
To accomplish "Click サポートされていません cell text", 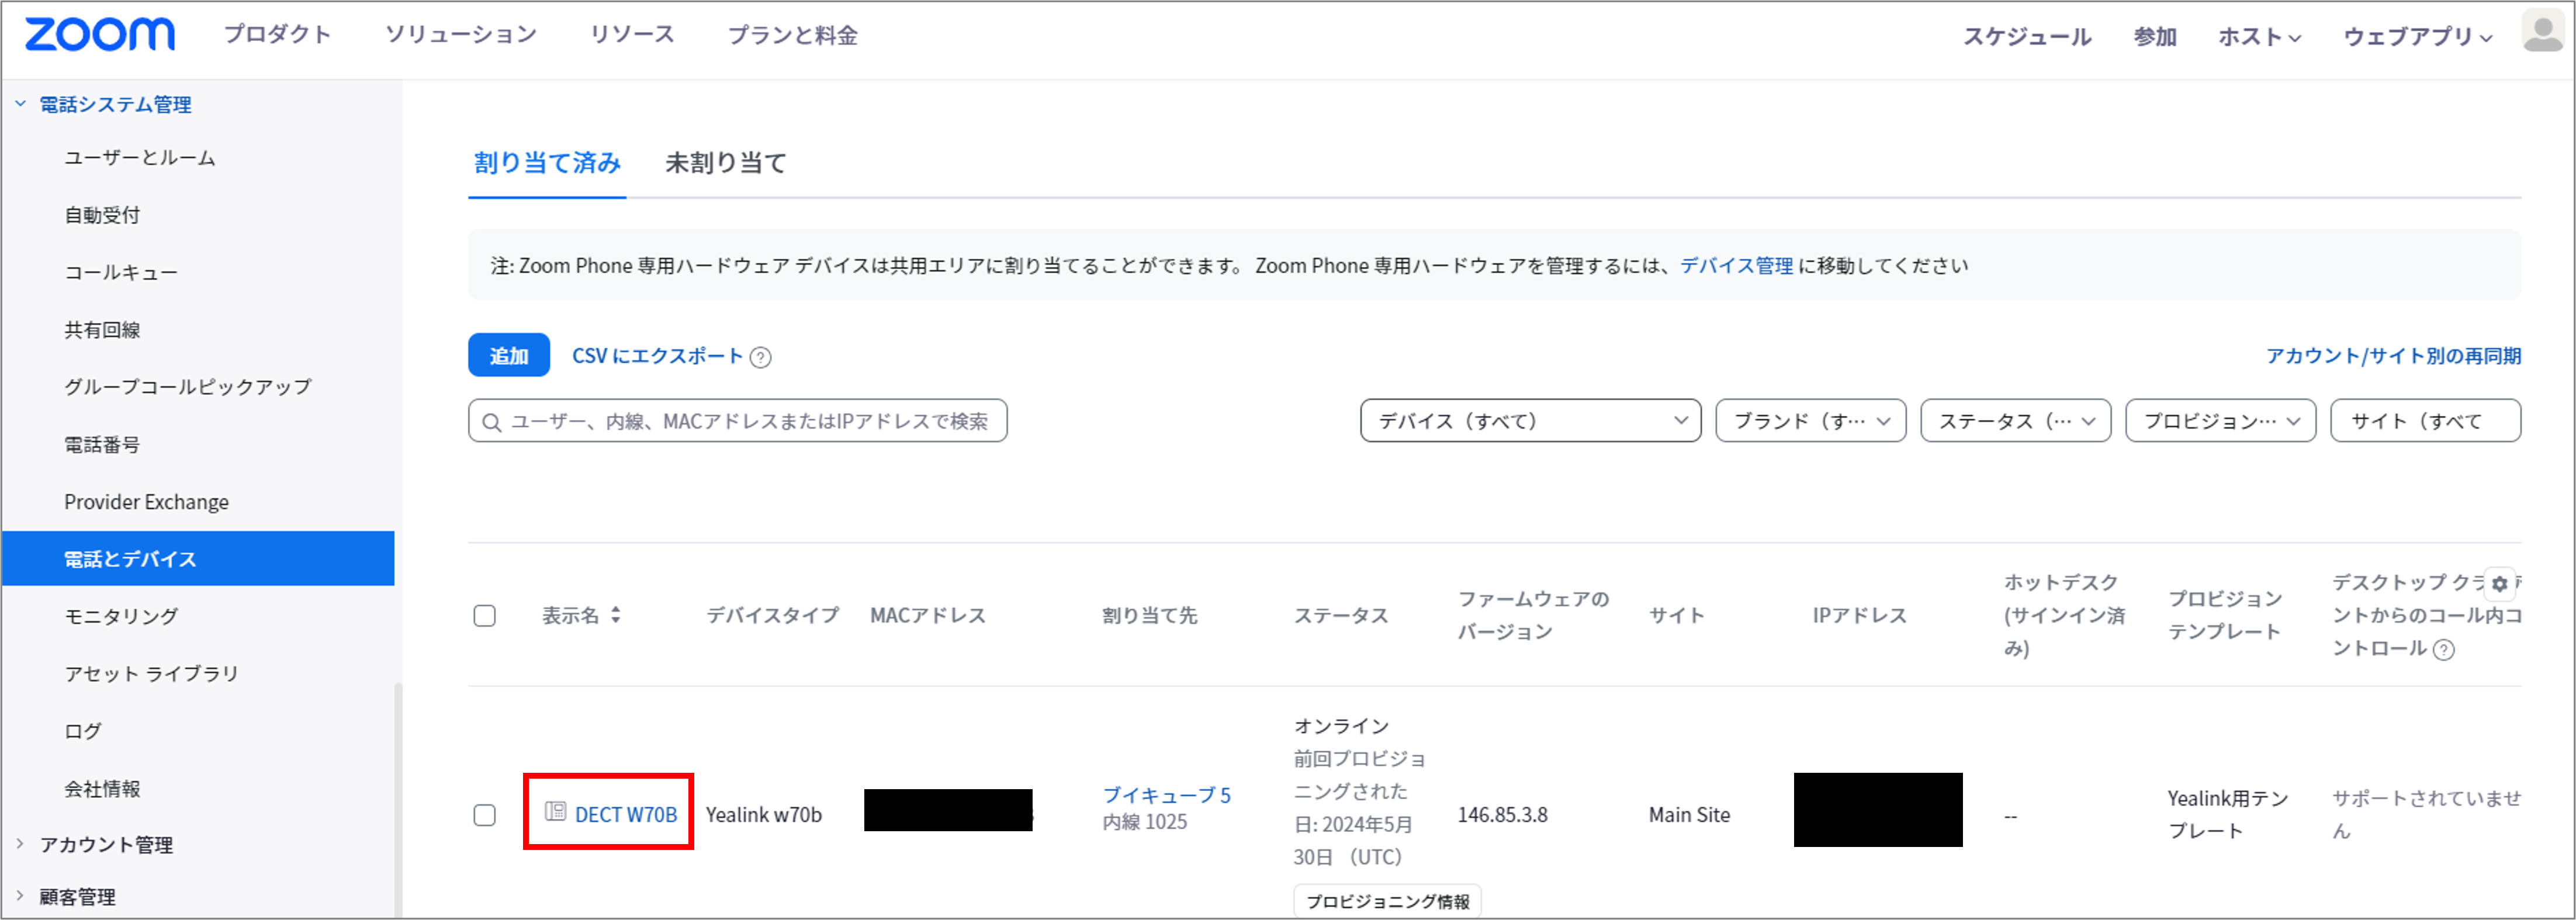I will coord(2426,815).
